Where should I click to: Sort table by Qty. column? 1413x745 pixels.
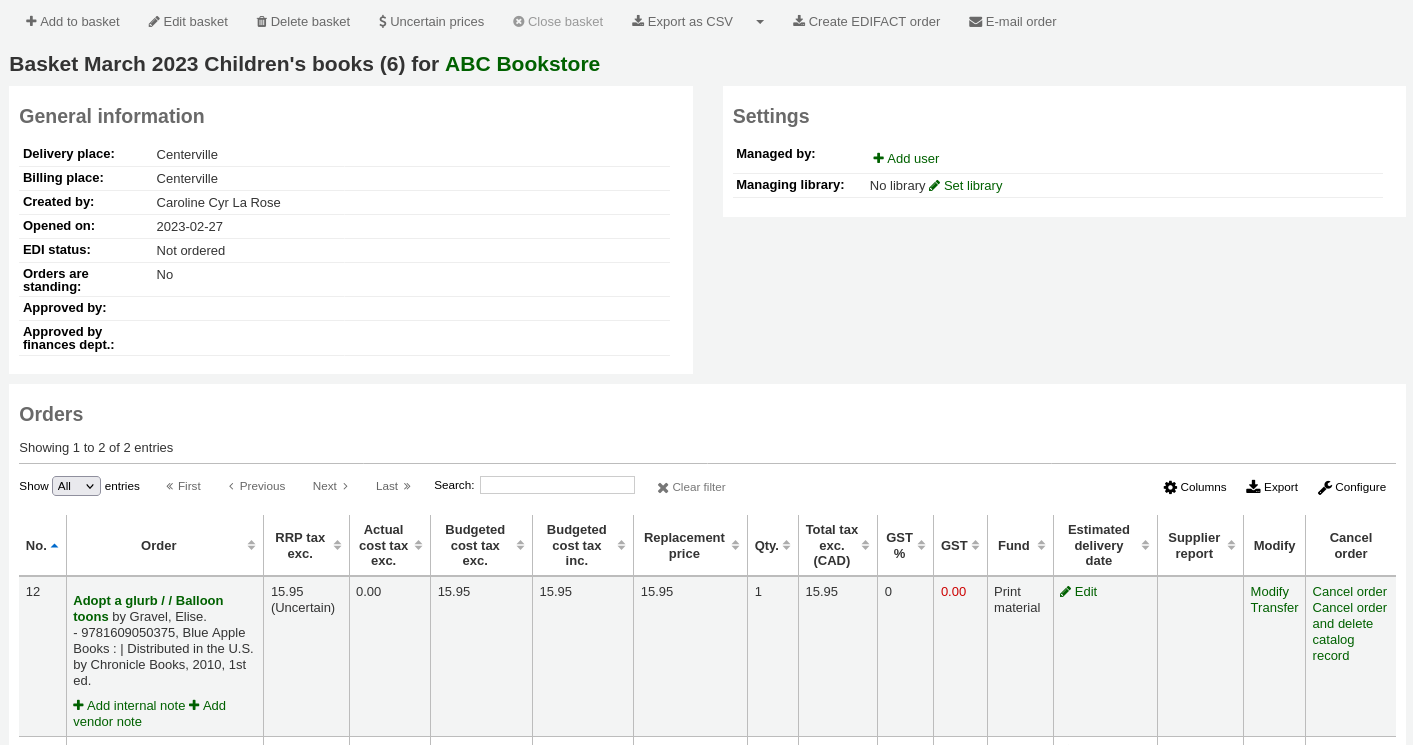[772, 546]
